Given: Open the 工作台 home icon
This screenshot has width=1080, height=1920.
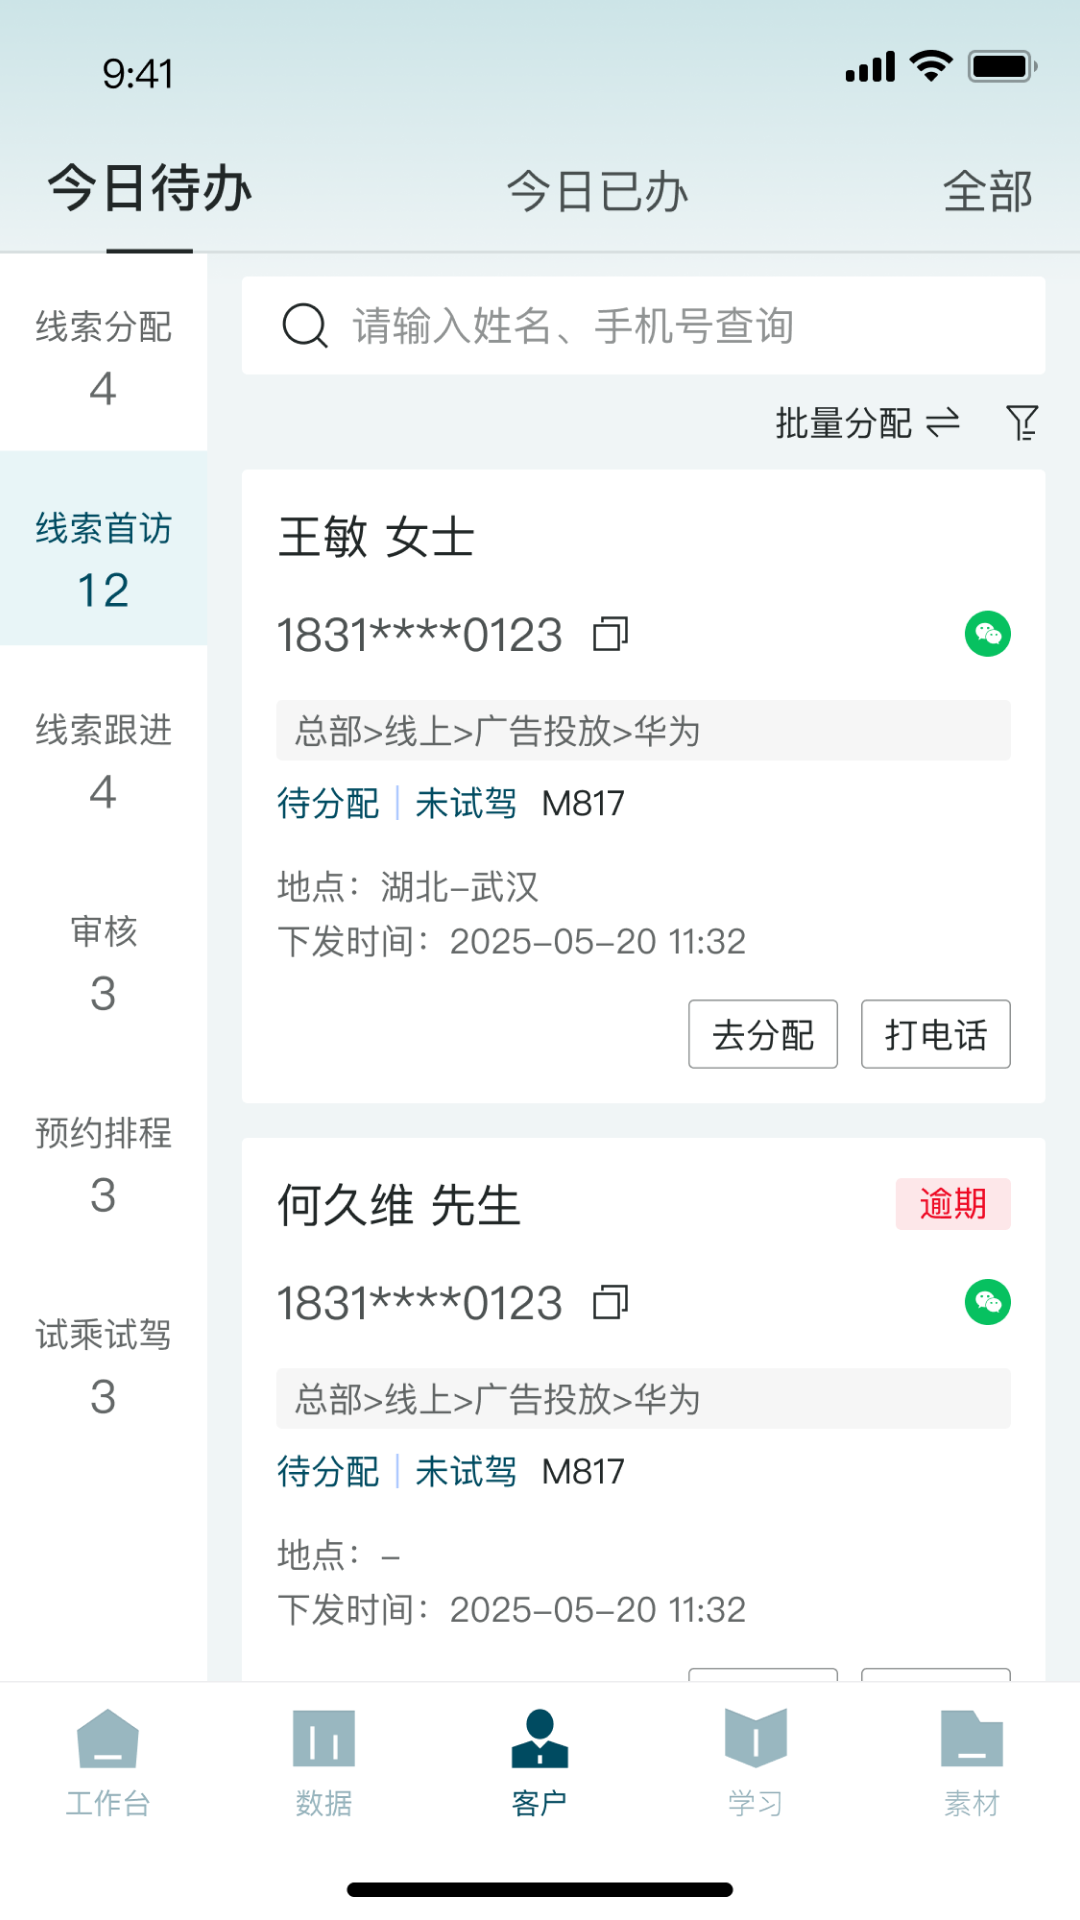Looking at the screenshot, I should 108,1739.
